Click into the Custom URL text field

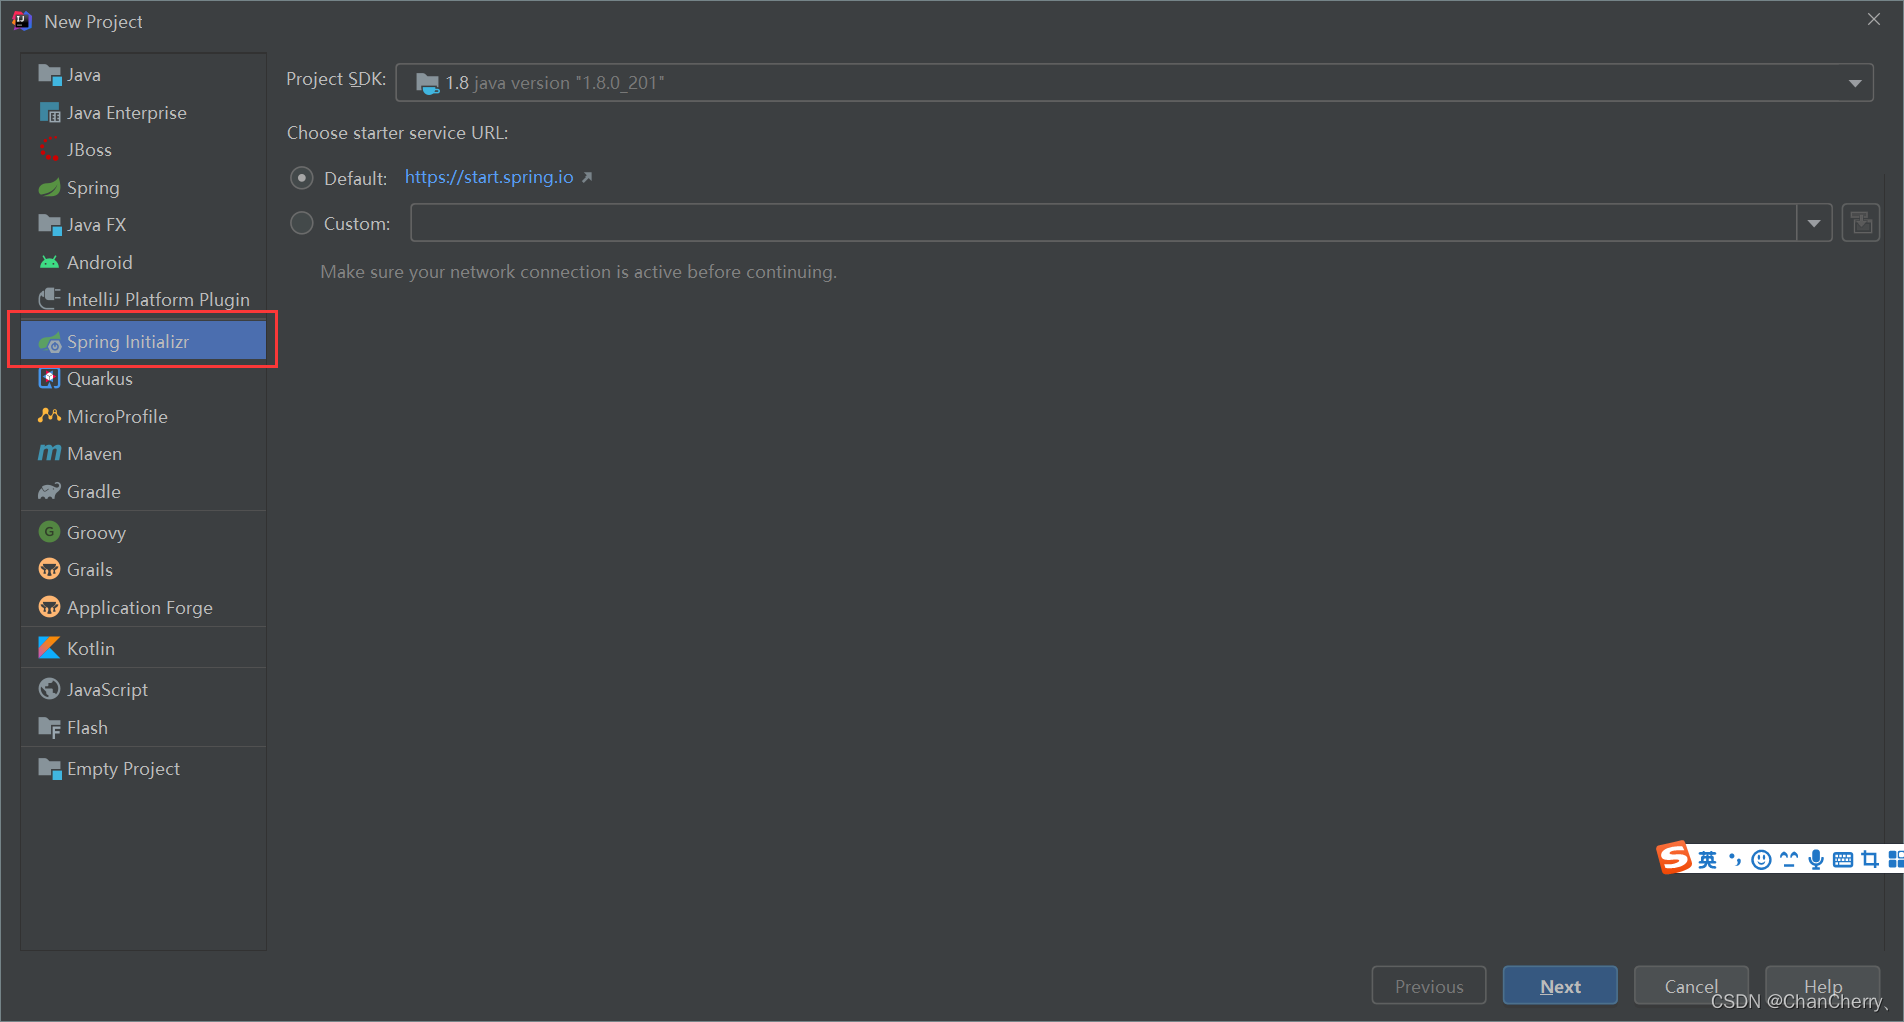point(1104,223)
